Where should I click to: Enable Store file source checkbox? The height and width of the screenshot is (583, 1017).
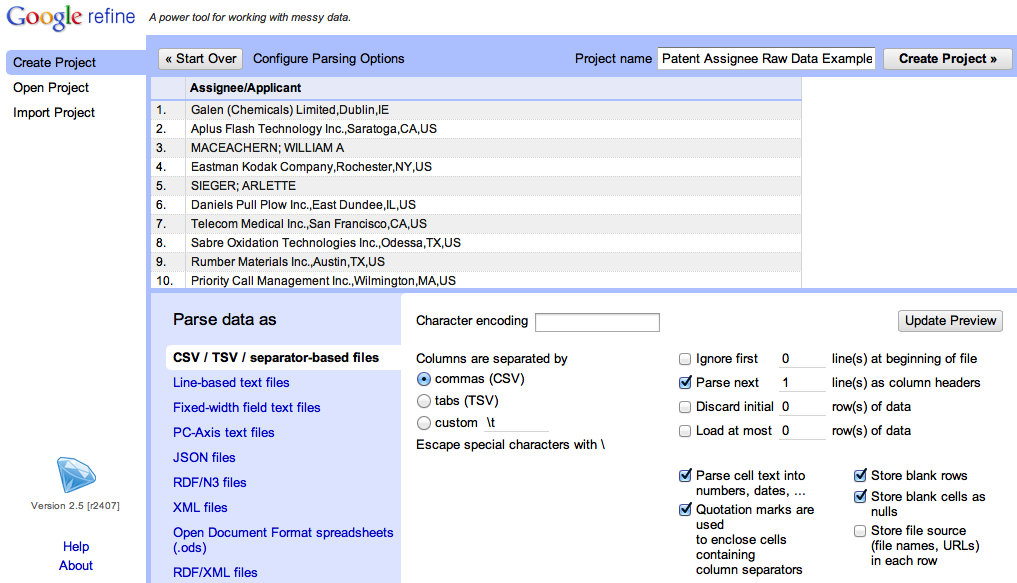point(860,530)
